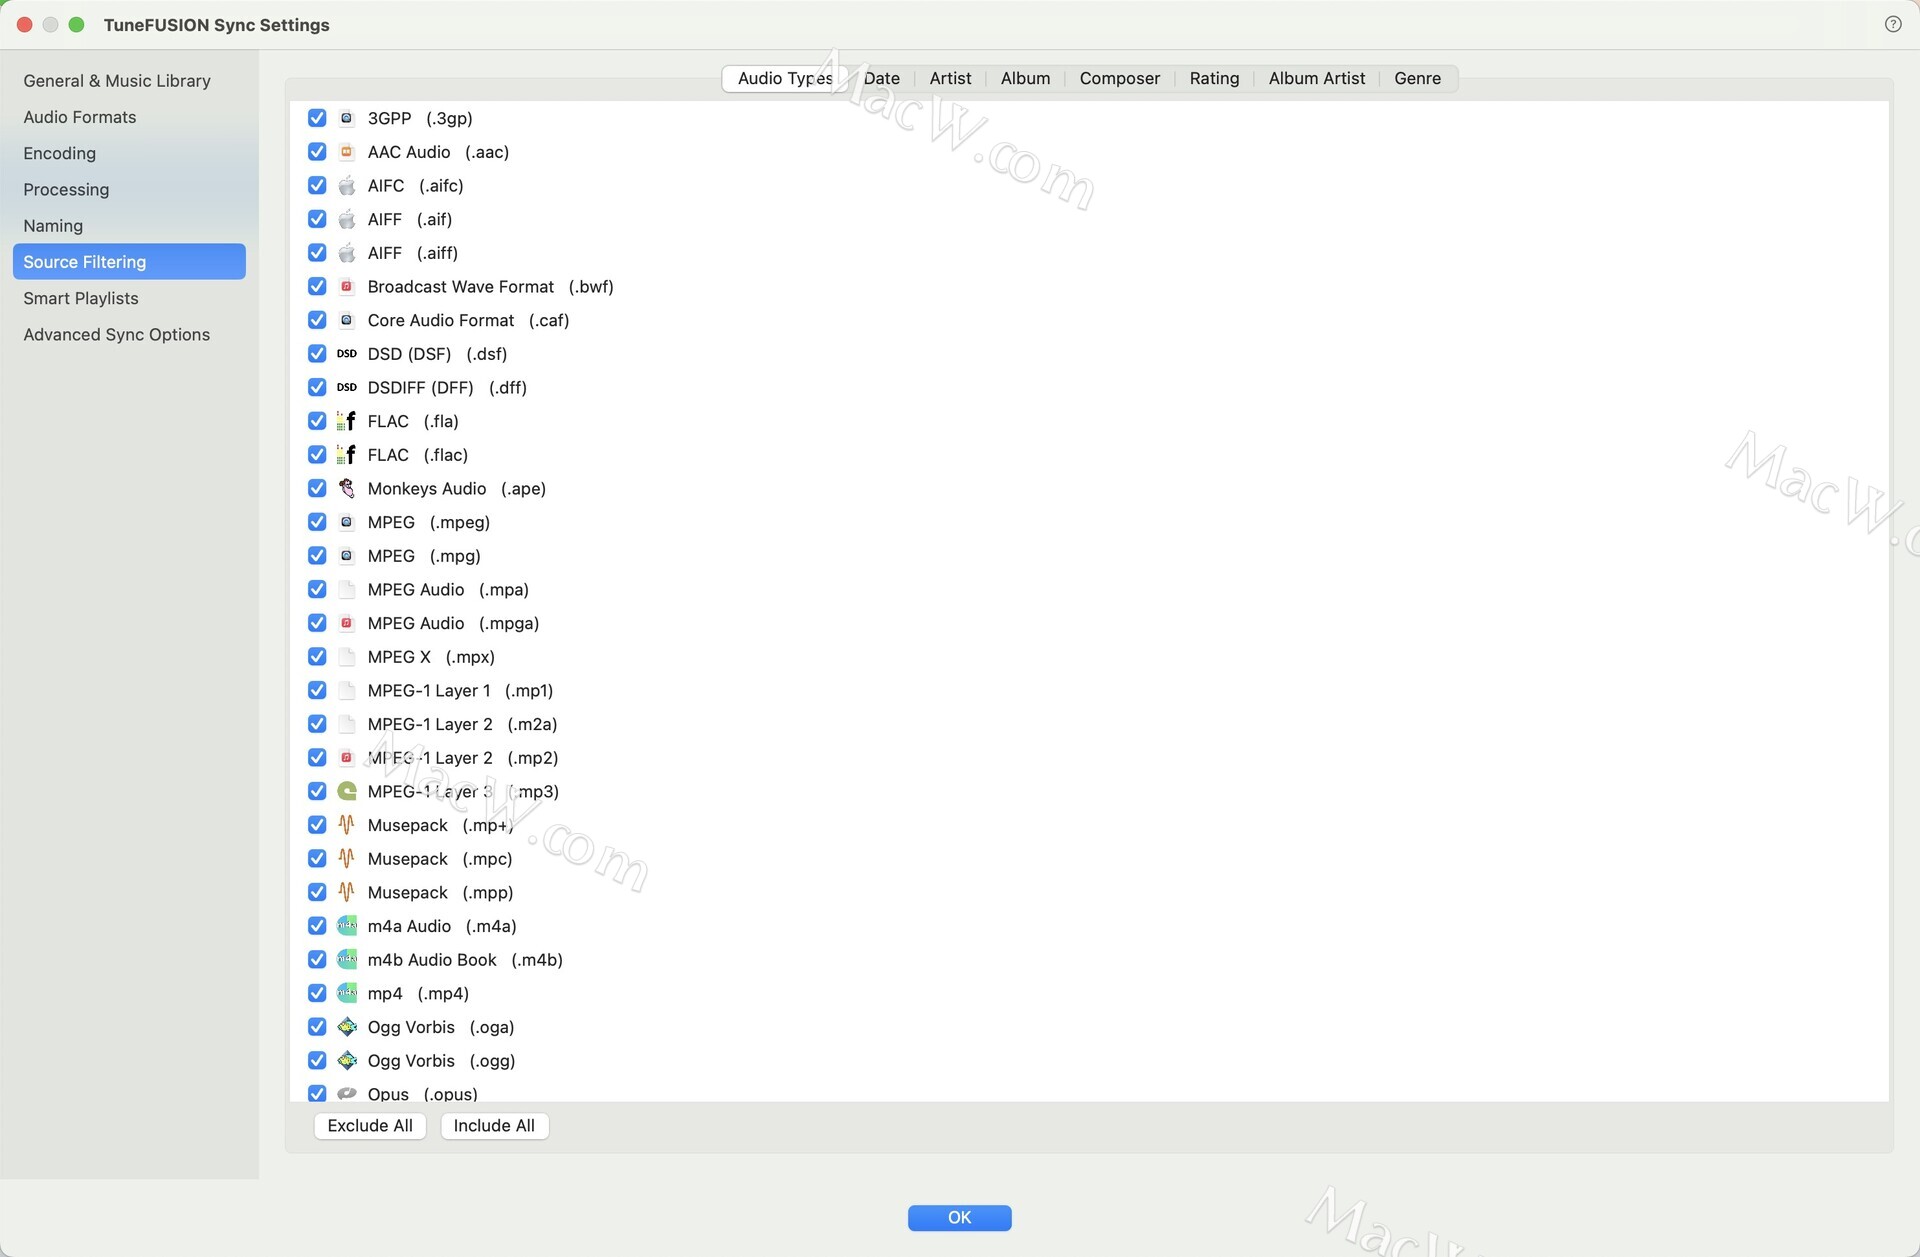Click the Musepack (.mpc) waveform icon
Image resolution: width=1920 pixels, height=1257 pixels.
[x=347, y=859]
